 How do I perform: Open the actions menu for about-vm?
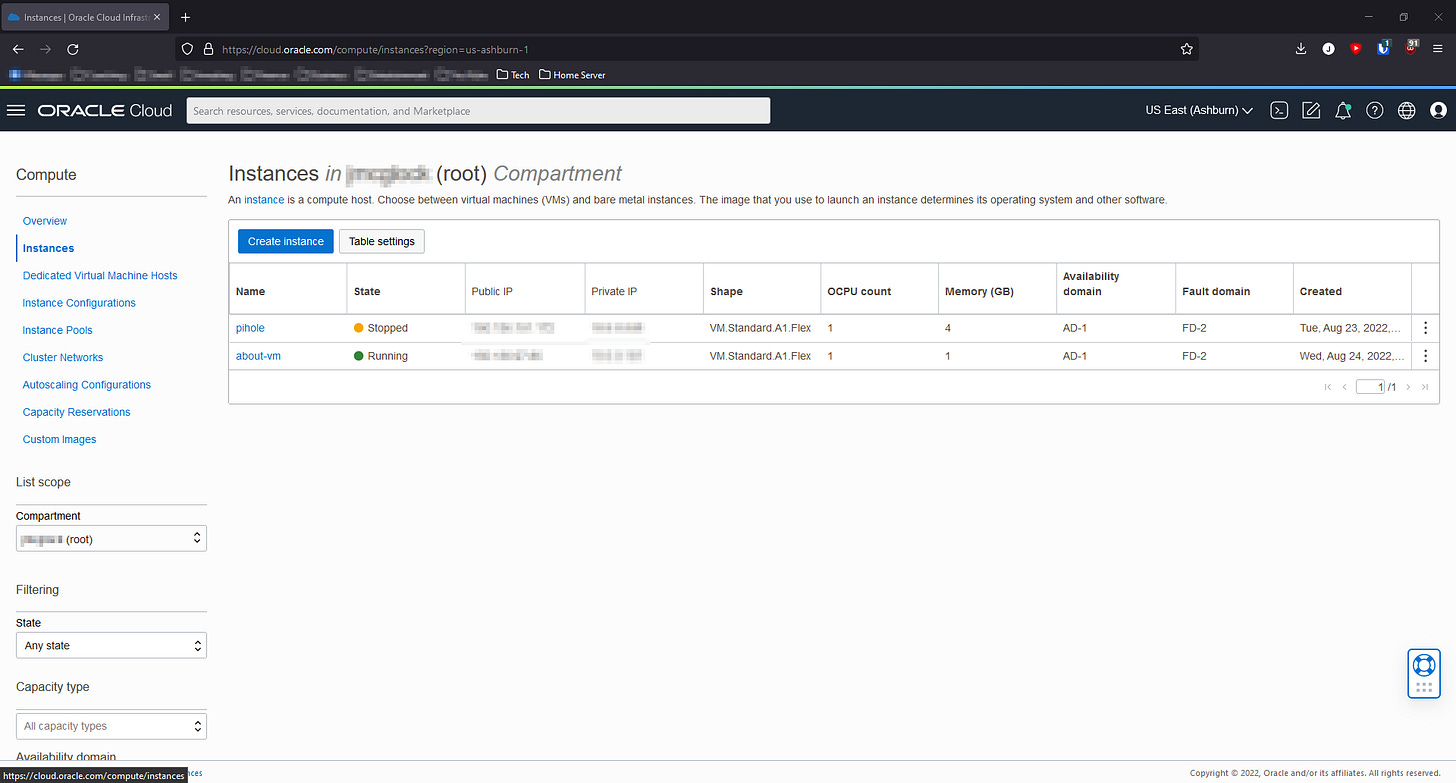tap(1425, 355)
